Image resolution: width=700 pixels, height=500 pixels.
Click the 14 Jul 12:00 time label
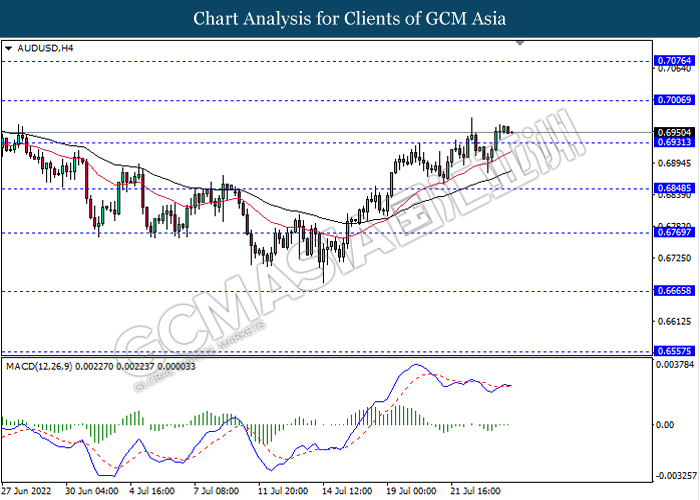tap(347, 491)
